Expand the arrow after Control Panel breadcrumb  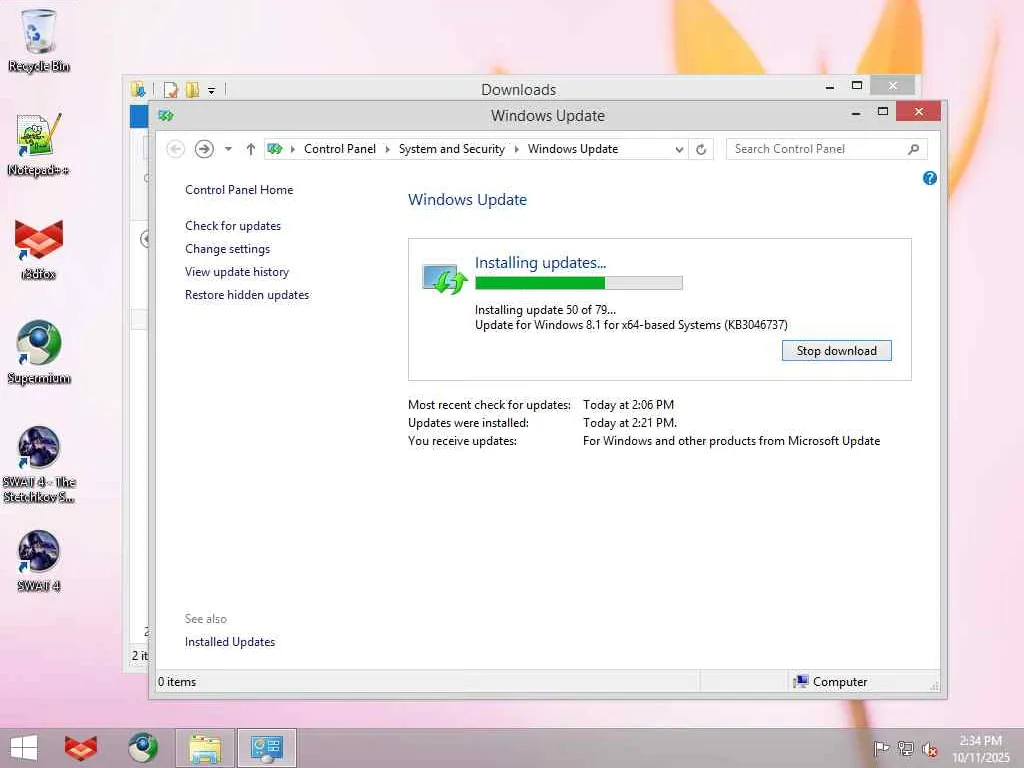pyautogui.click(x=387, y=150)
